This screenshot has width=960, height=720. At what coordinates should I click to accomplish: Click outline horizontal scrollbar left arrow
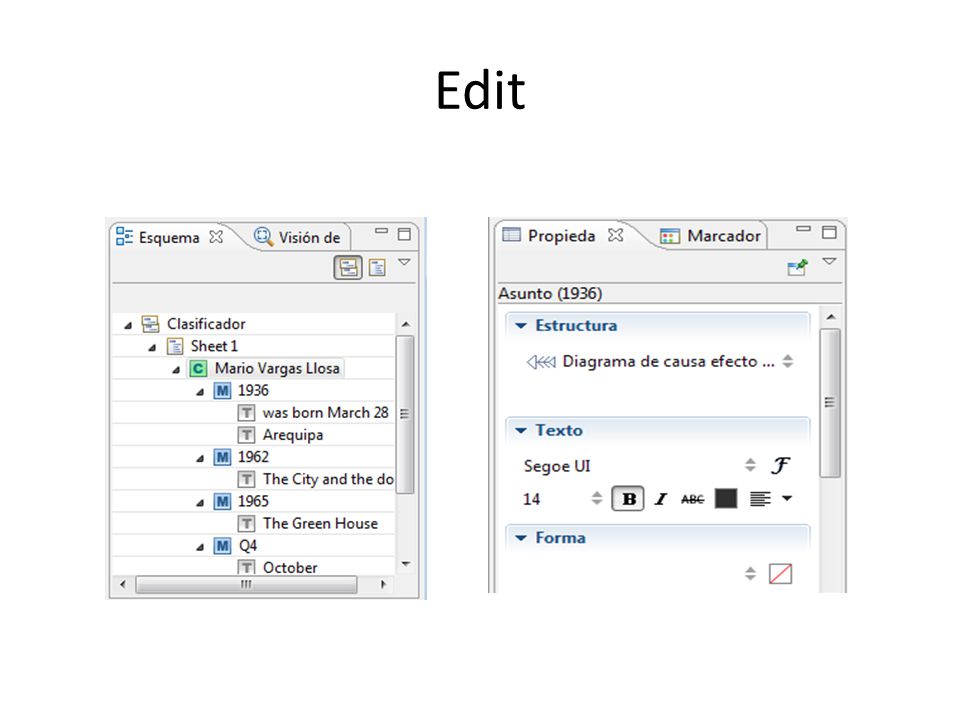coord(123,584)
